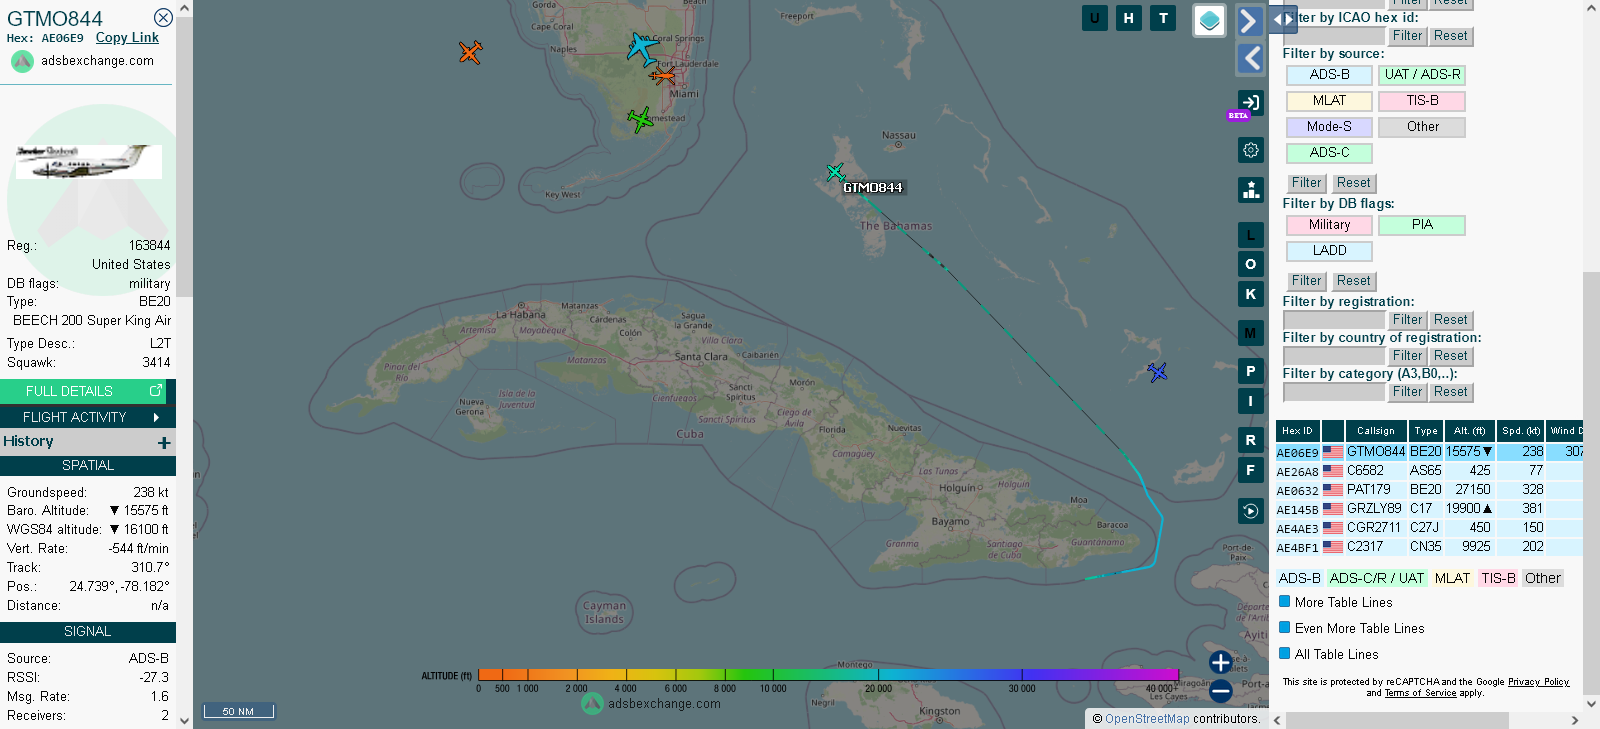Select the orange aircraft over the Gulf
The width and height of the screenshot is (1600, 729).
click(470, 52)
